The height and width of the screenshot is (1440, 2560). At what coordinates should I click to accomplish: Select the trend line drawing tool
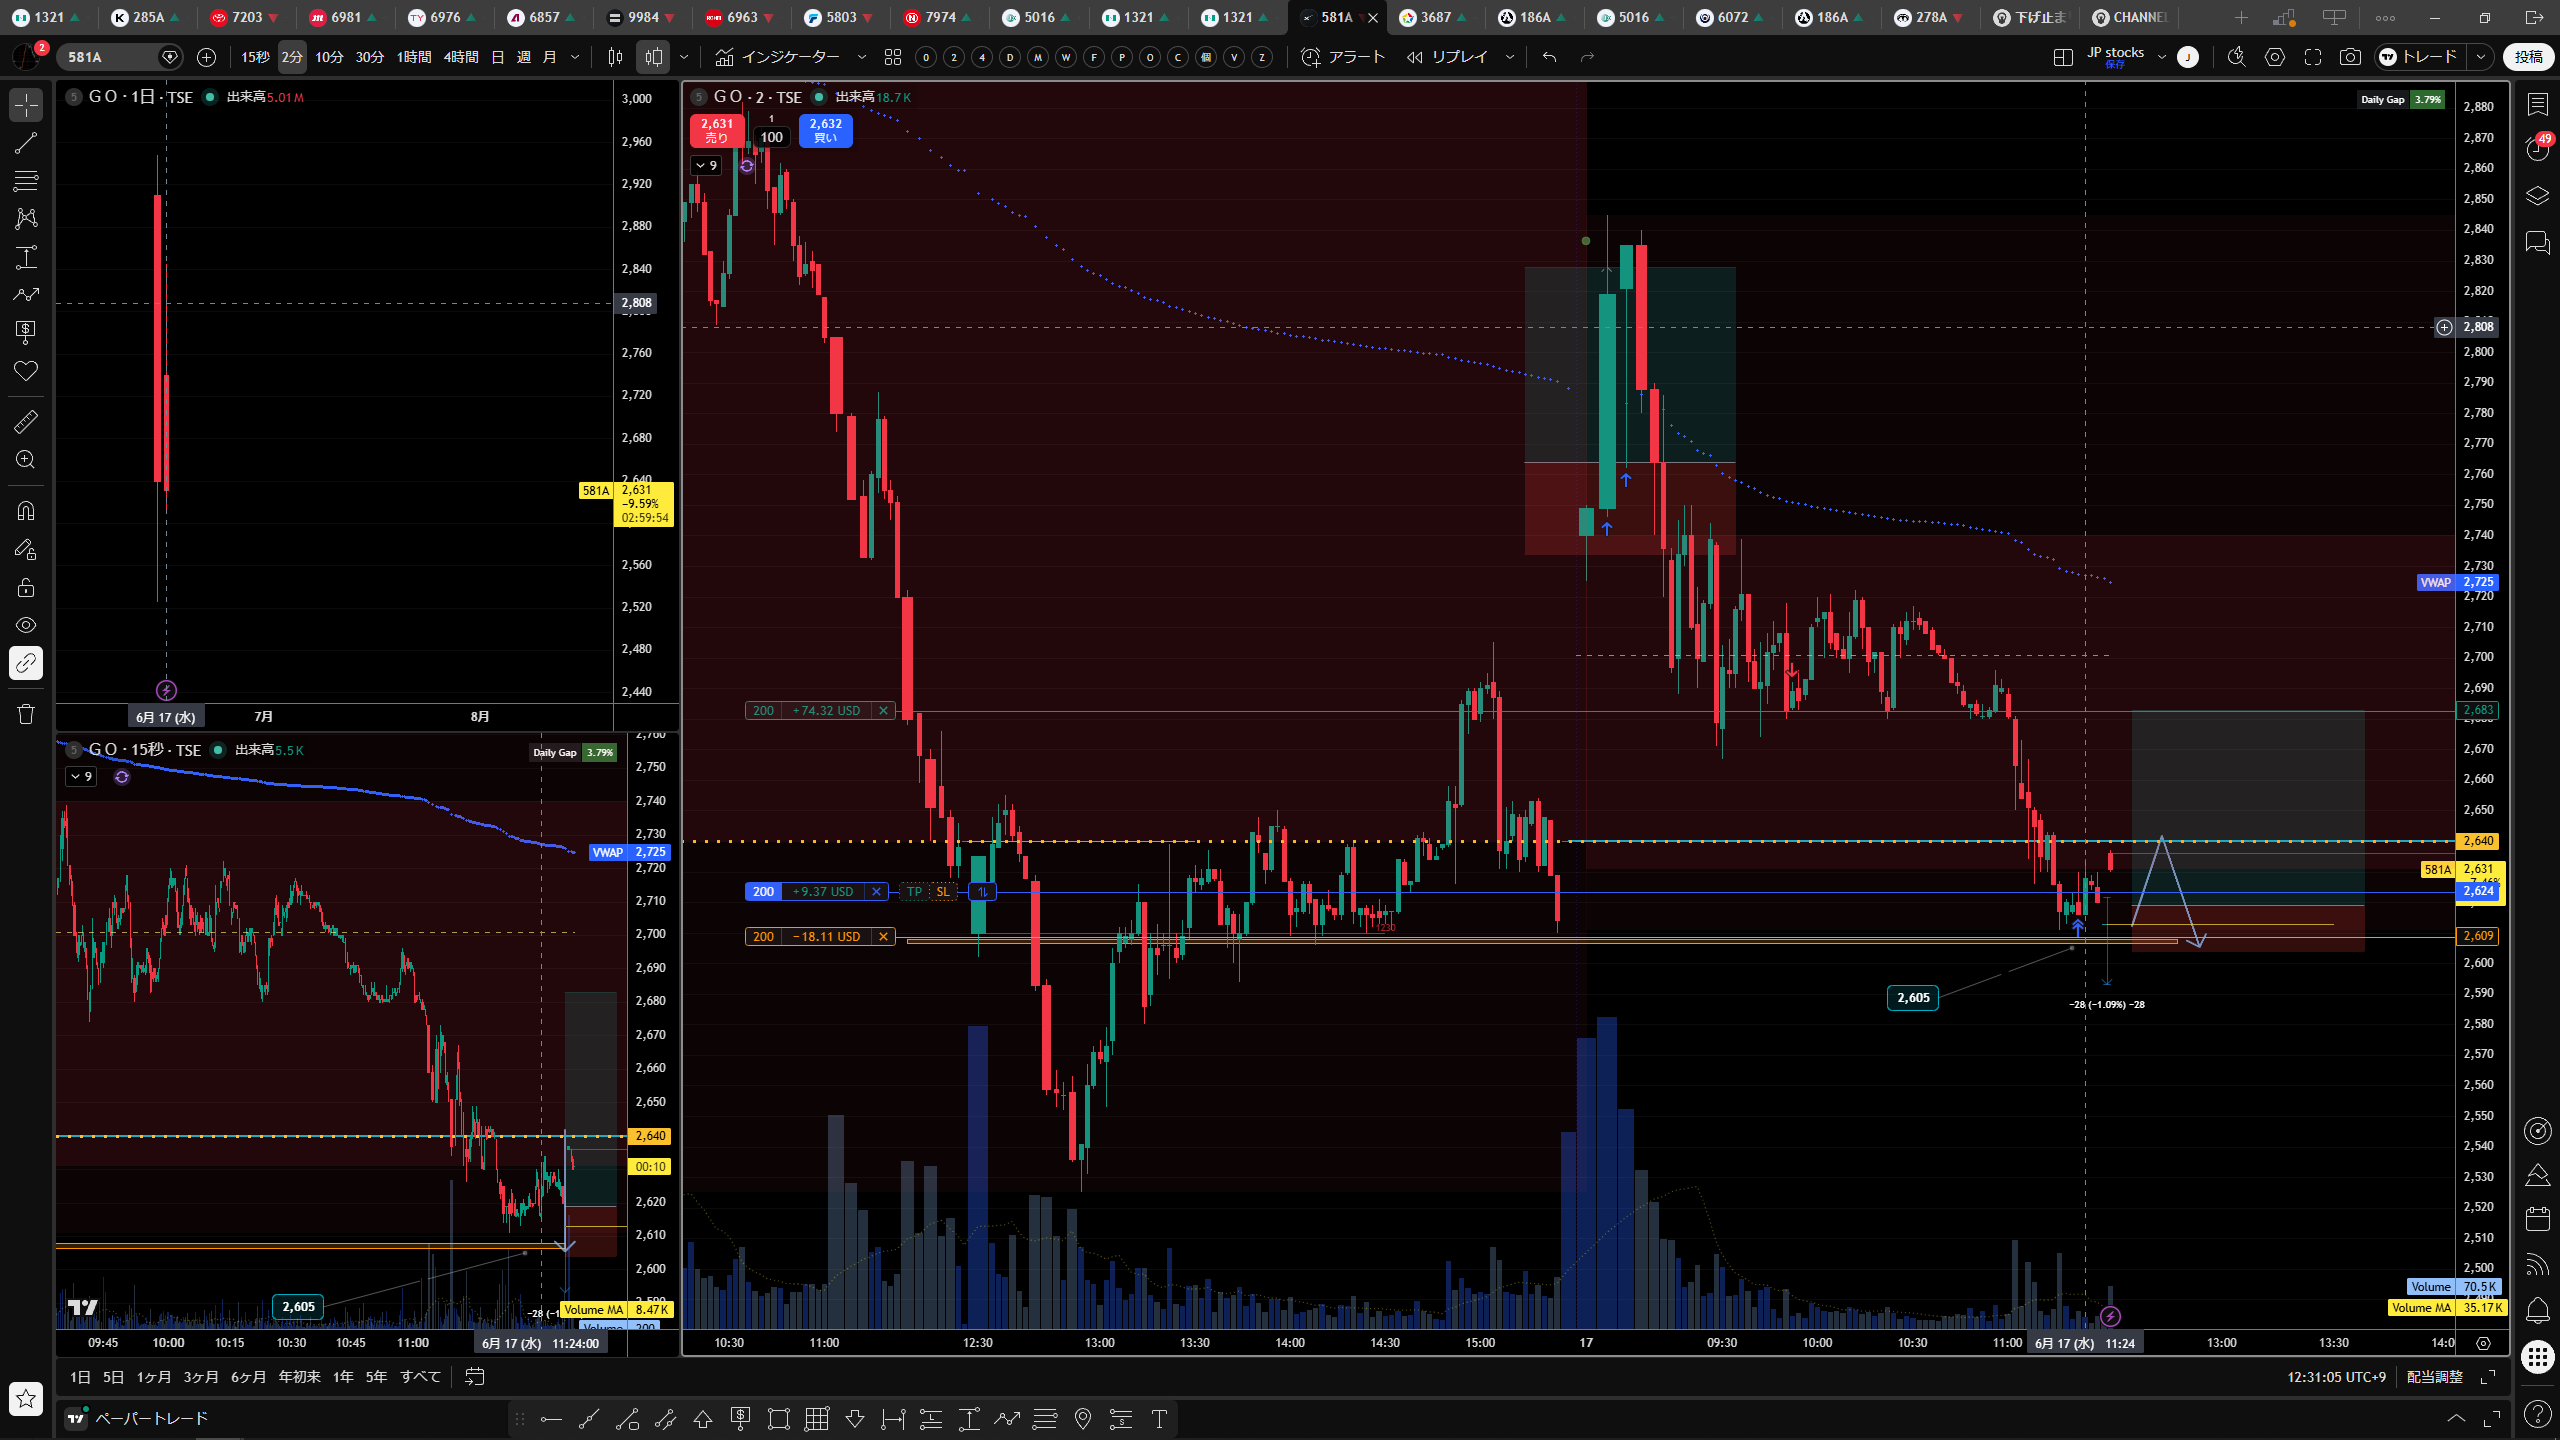[26, 143]
